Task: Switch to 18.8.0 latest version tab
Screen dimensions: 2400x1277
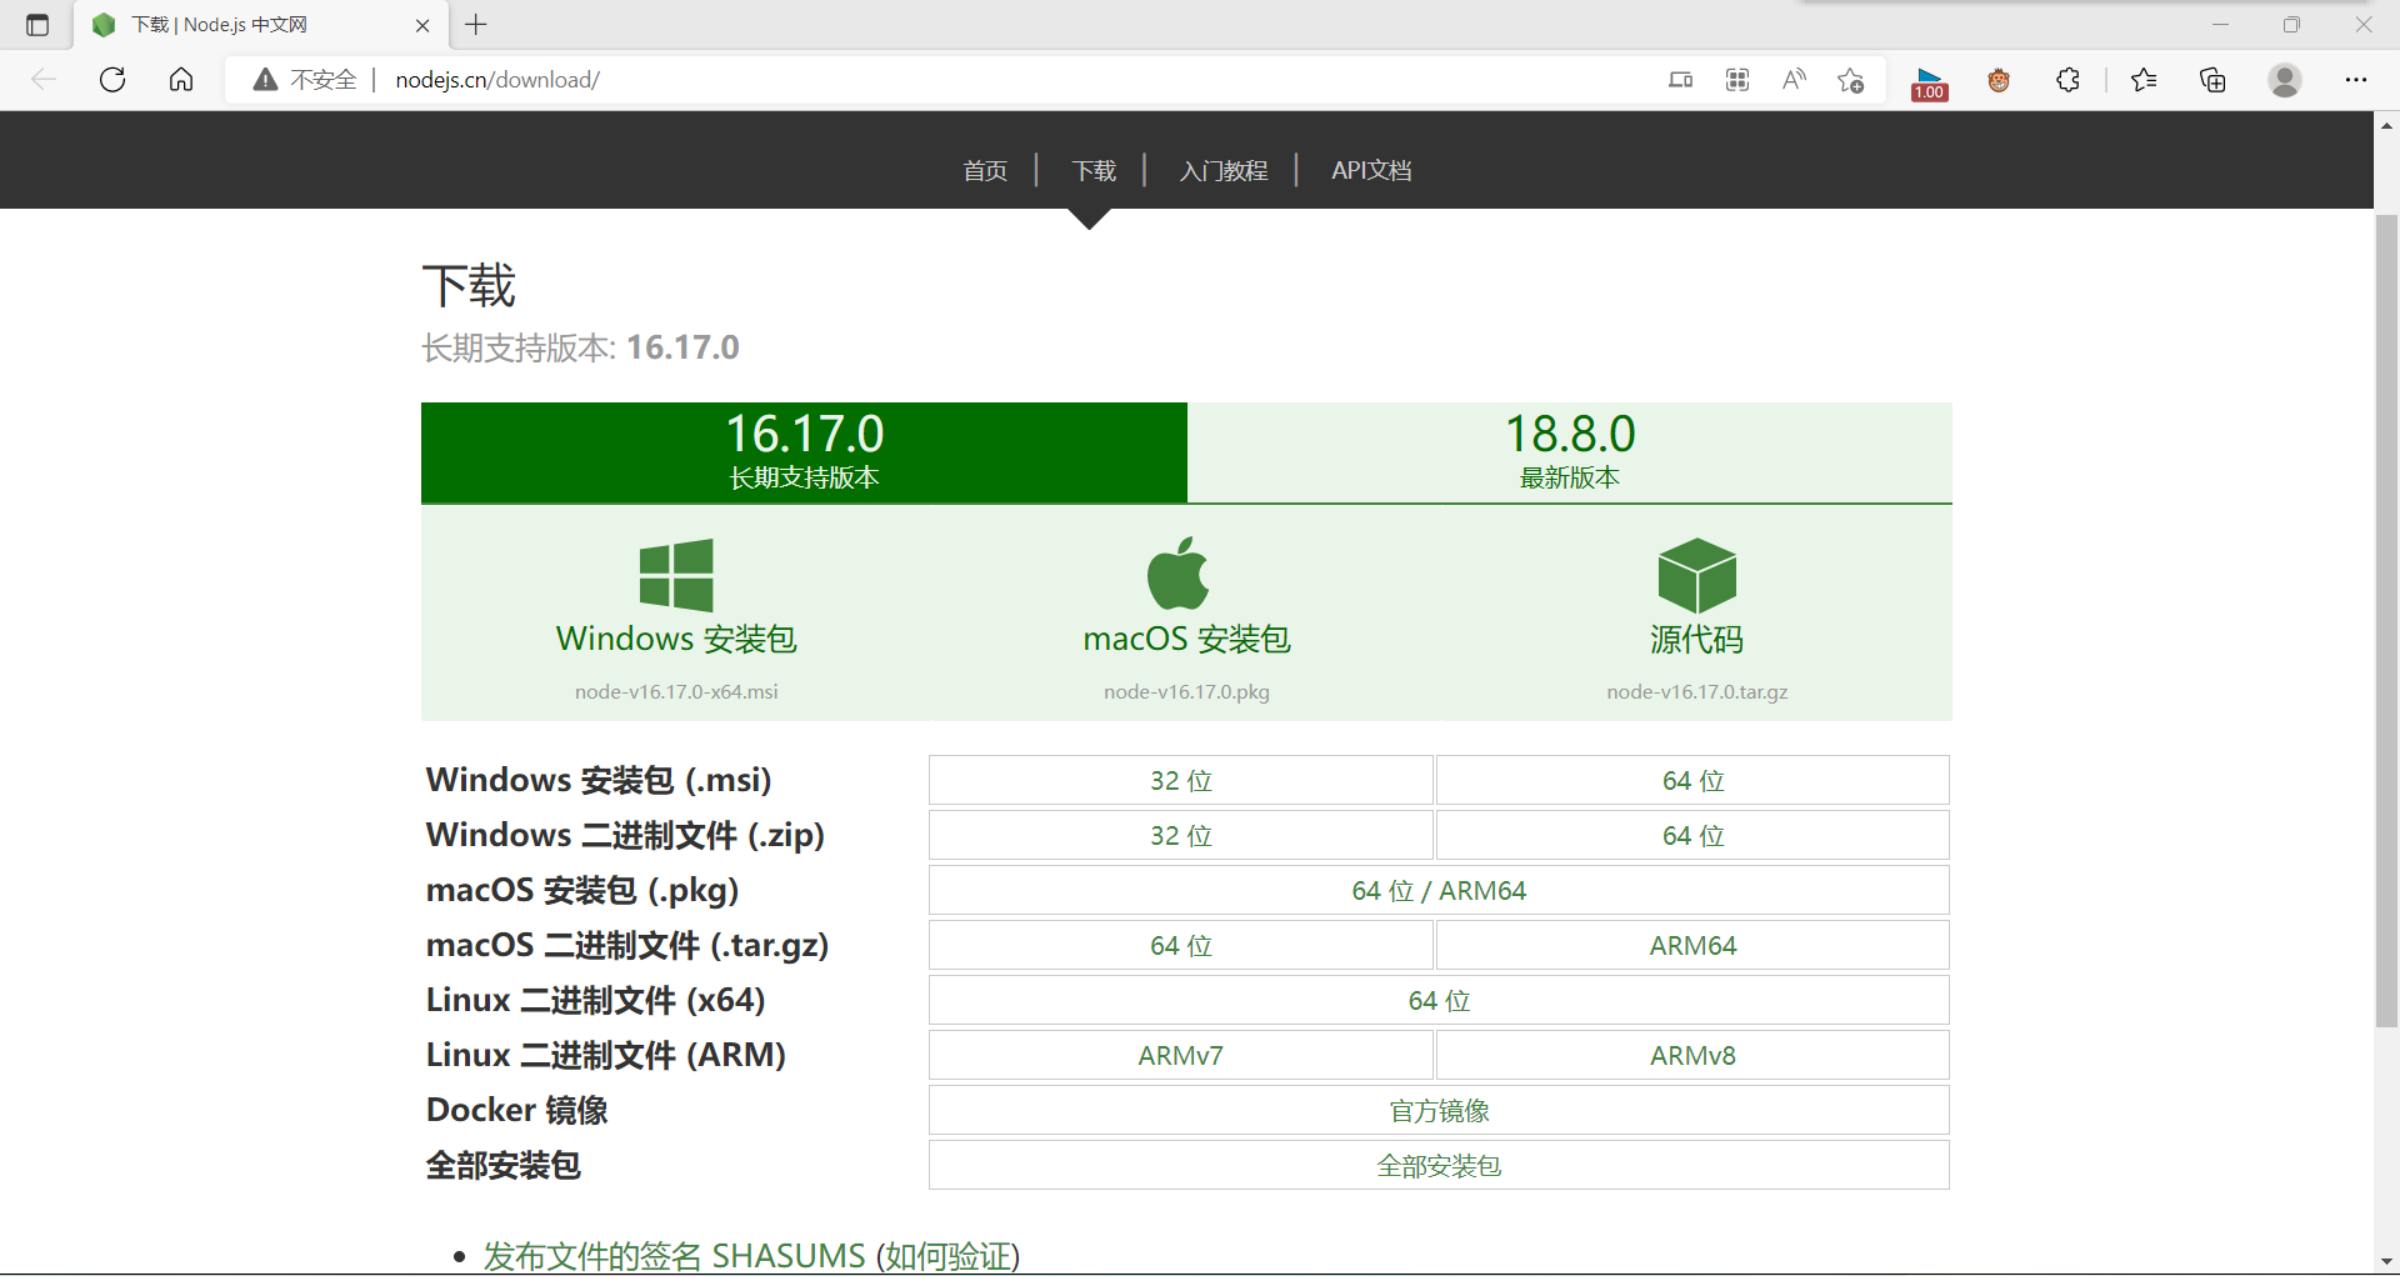Action: pos(1569,452)
